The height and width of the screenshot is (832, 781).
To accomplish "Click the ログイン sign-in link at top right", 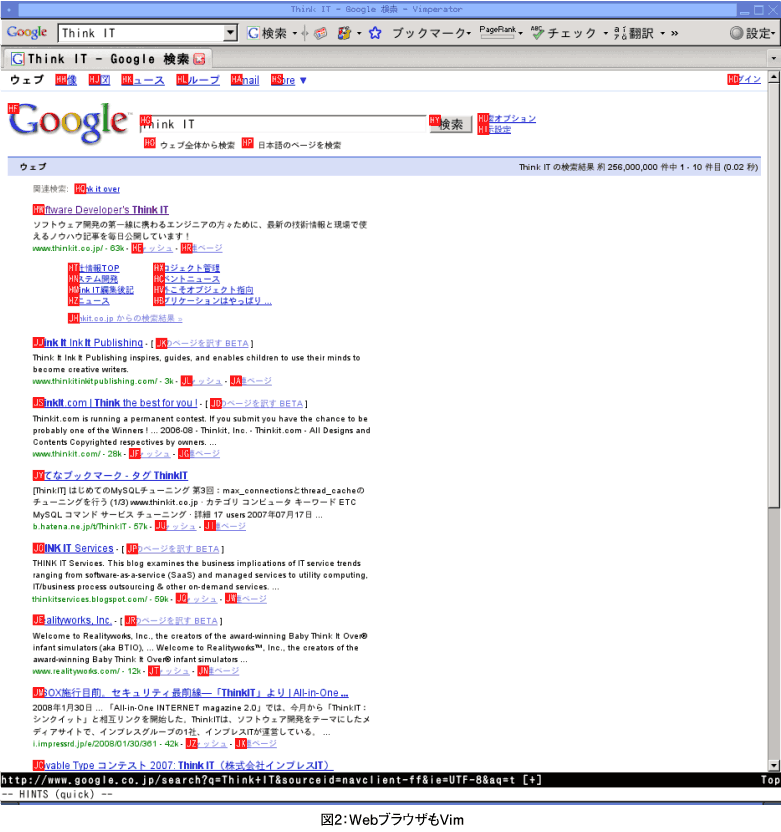I will click(x=744, y=79).
